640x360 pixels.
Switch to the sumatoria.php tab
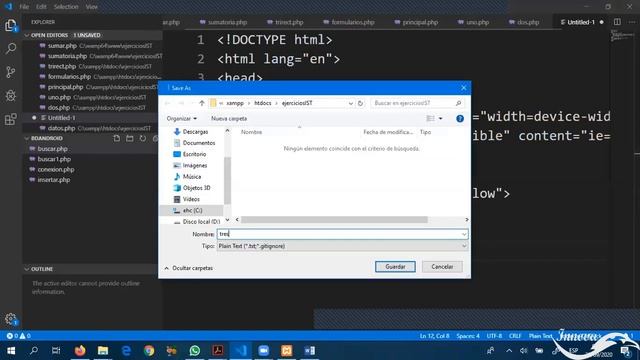point(223,22)
